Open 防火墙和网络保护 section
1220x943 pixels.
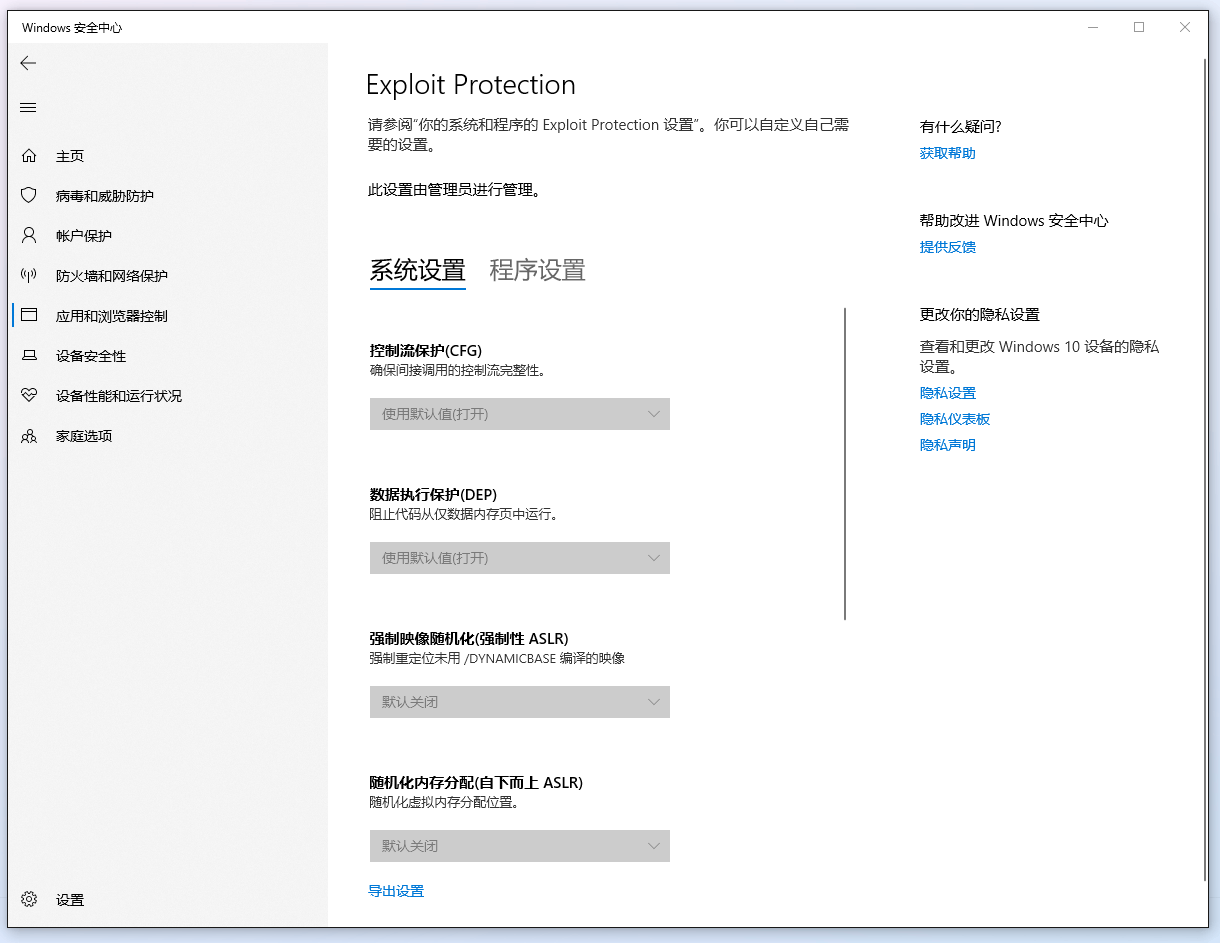[168, 276]
